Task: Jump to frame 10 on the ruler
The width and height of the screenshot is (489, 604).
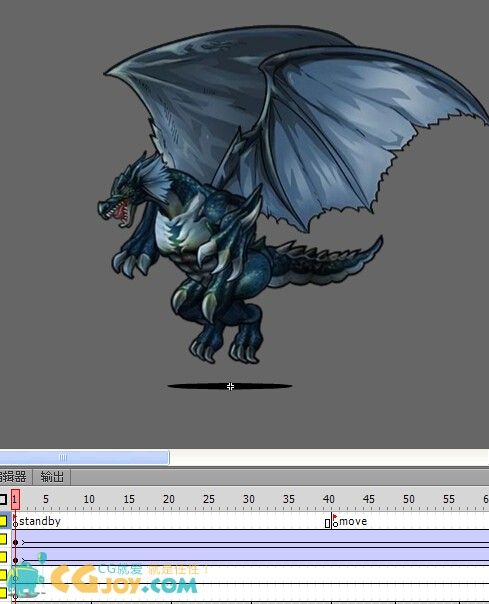Action: click(89, 499)
